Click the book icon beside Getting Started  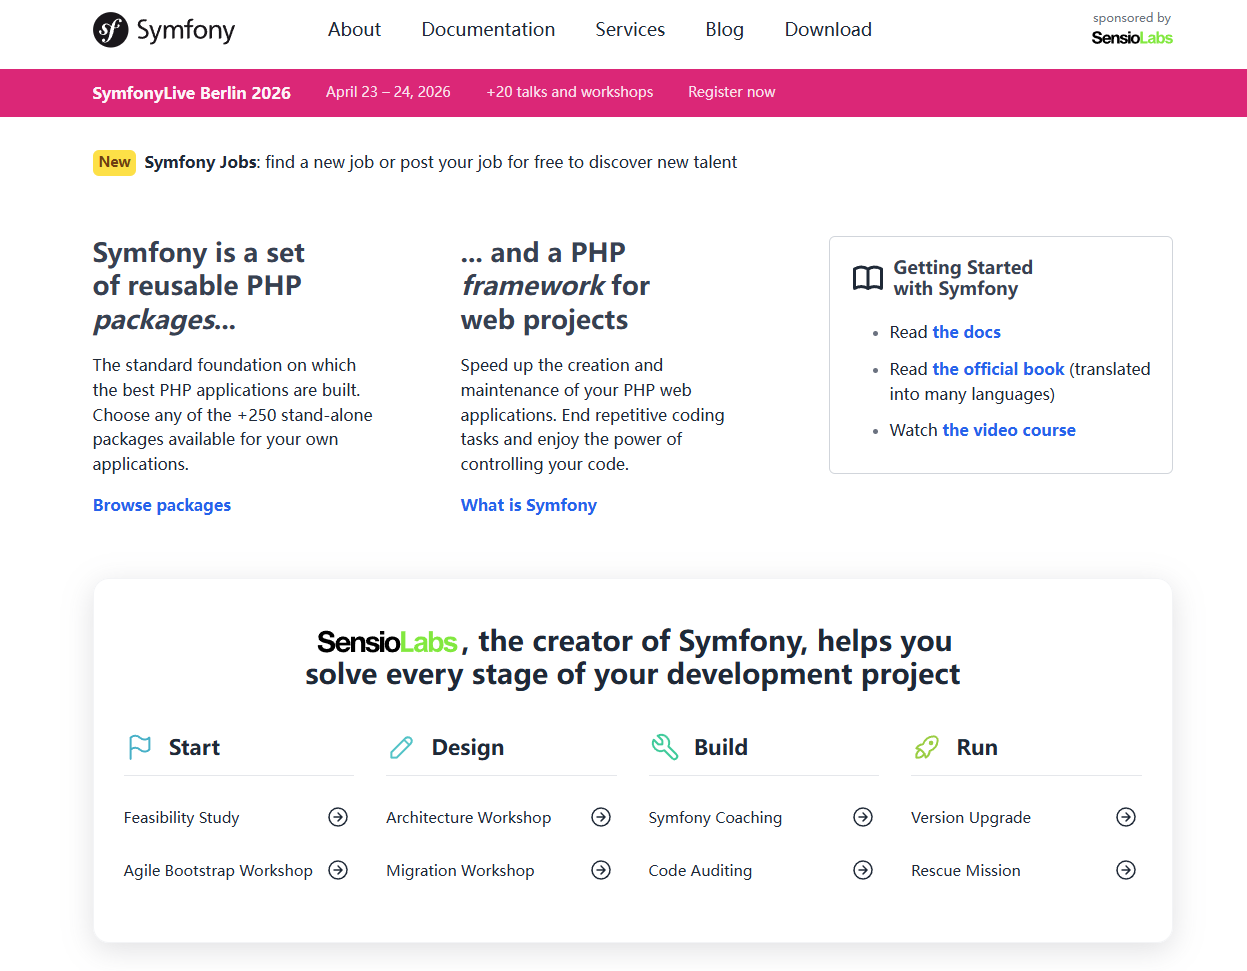pos(867,278)
